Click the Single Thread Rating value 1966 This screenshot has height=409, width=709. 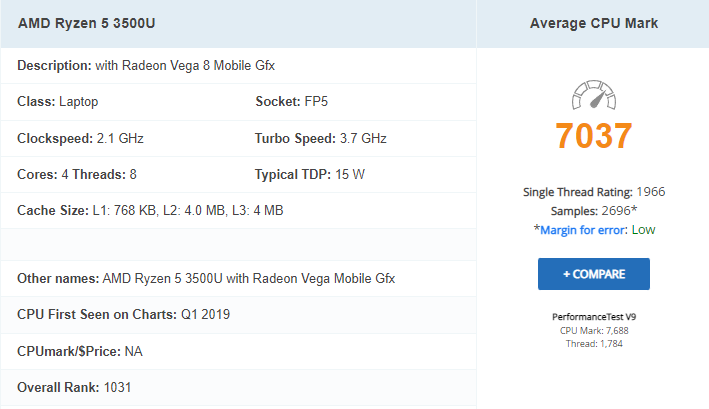651,192
